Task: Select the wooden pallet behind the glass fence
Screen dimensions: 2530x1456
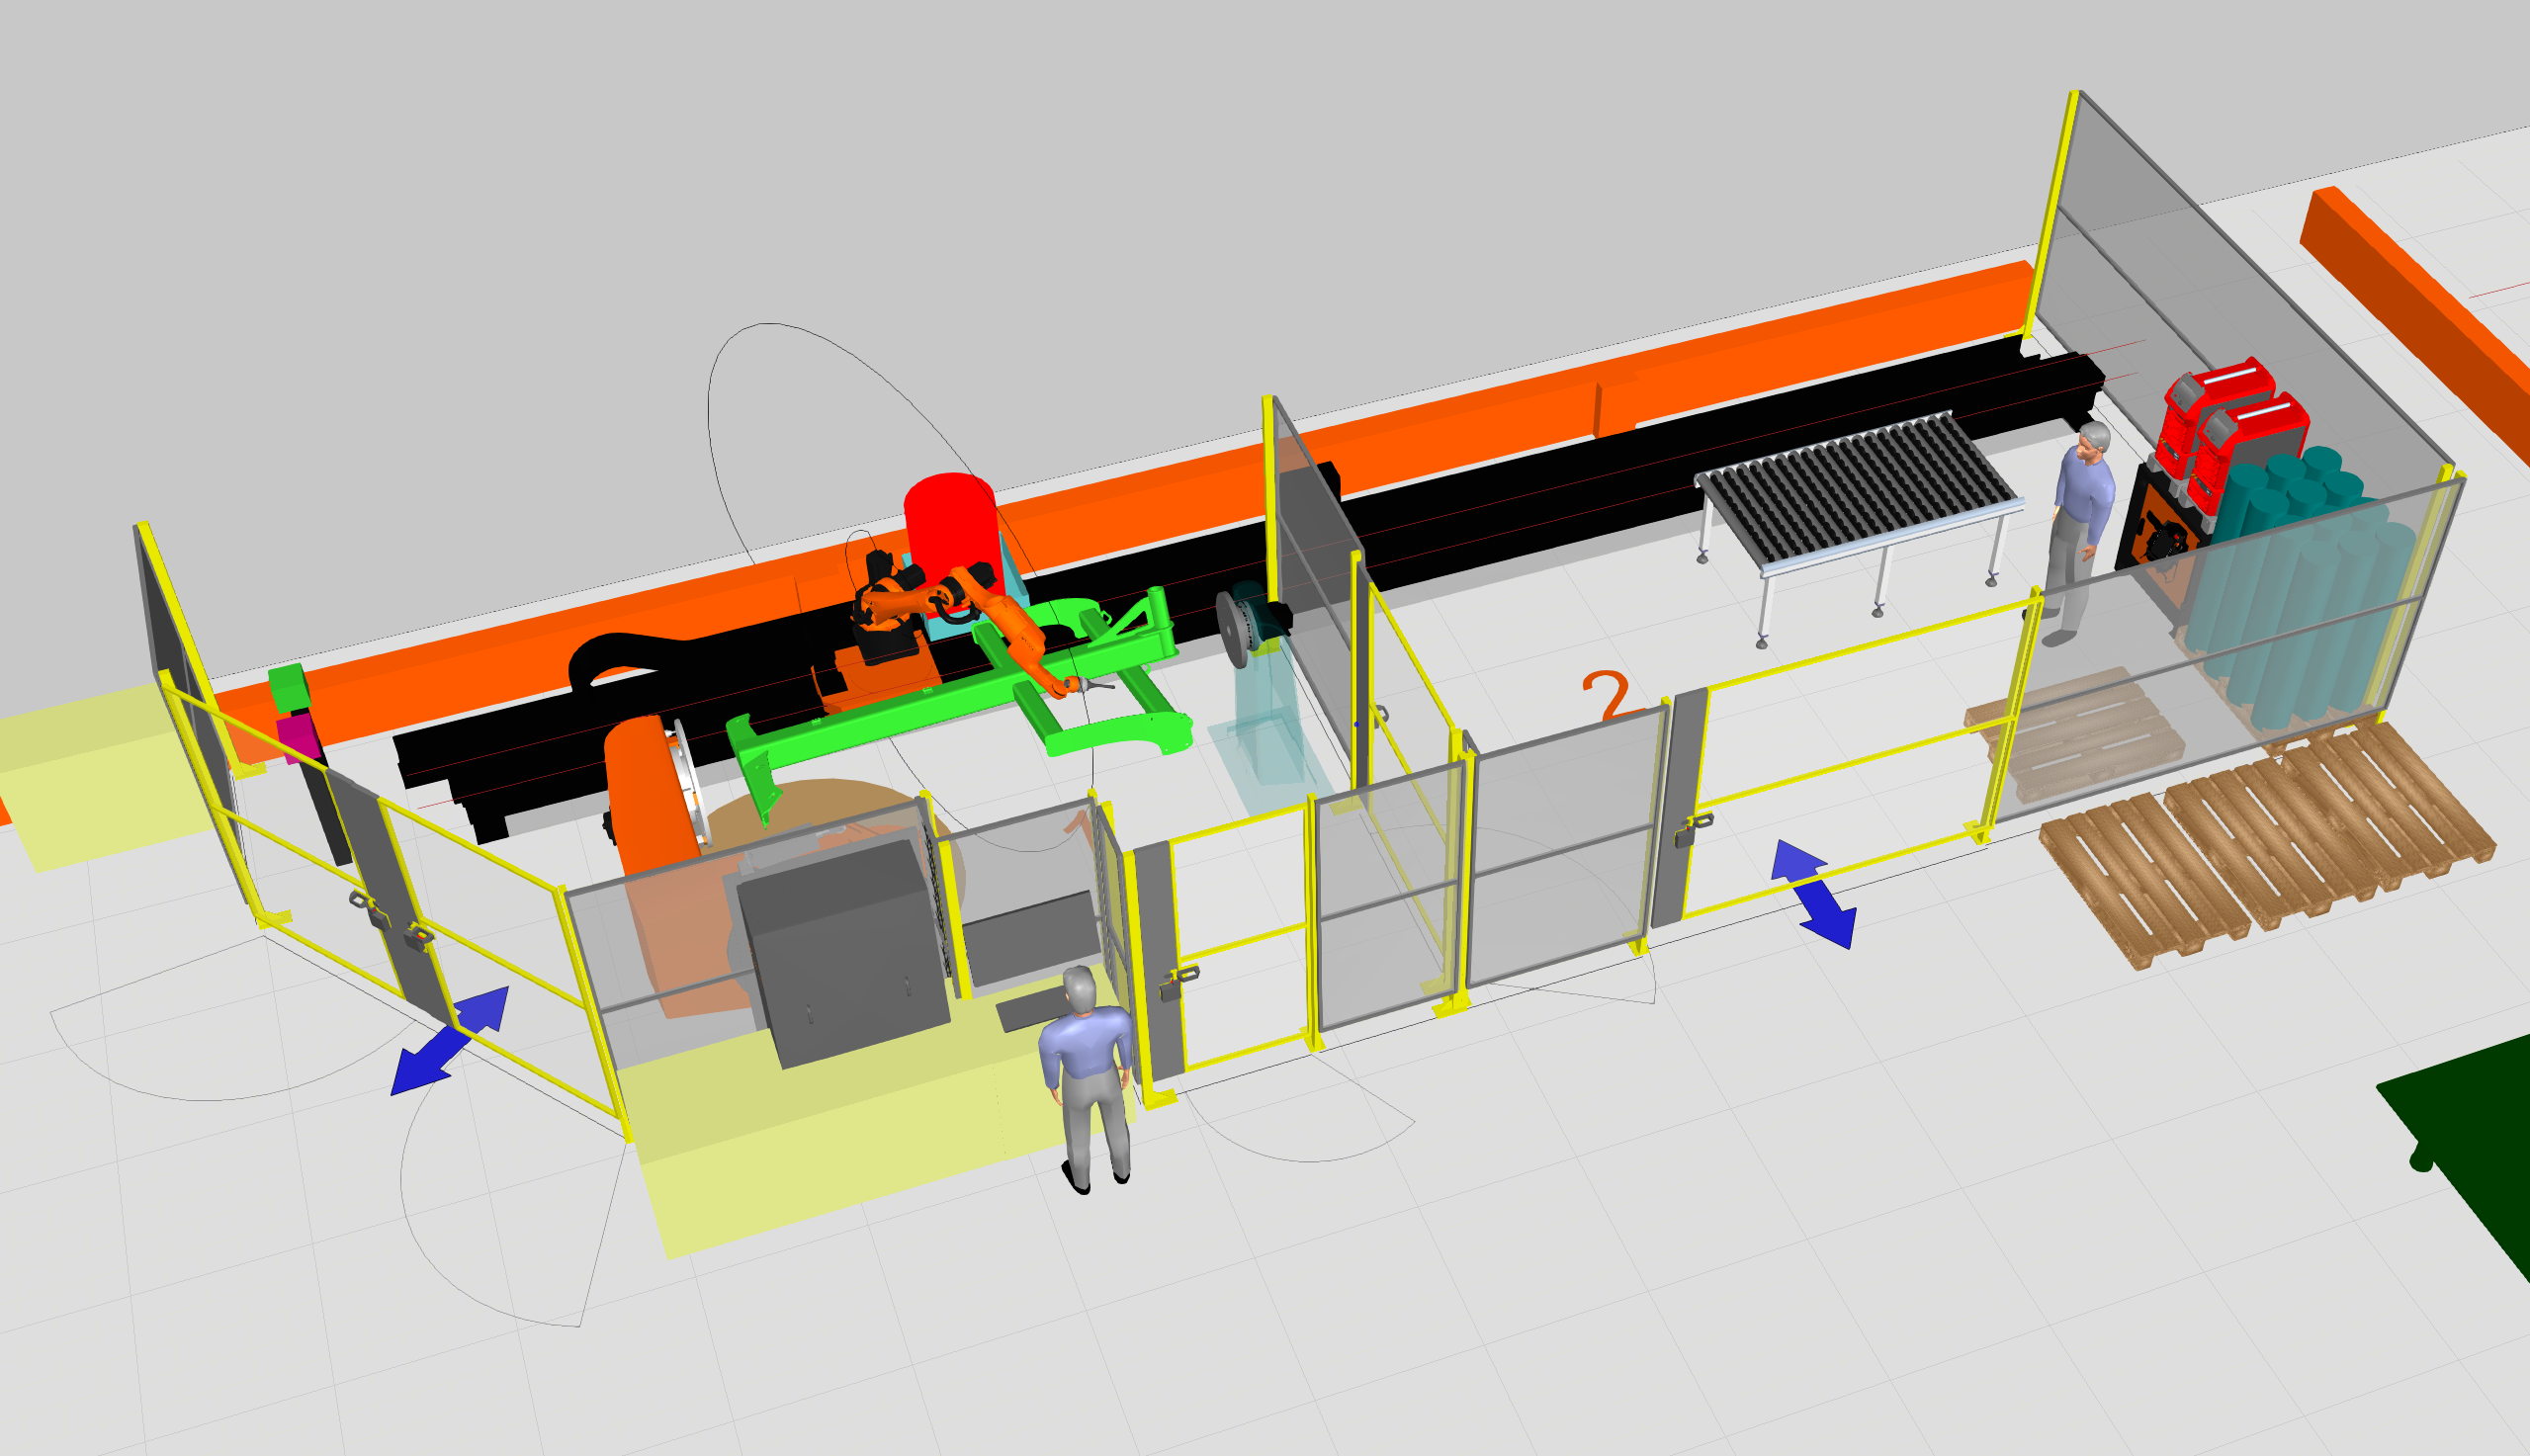Action: point(2073,735)
